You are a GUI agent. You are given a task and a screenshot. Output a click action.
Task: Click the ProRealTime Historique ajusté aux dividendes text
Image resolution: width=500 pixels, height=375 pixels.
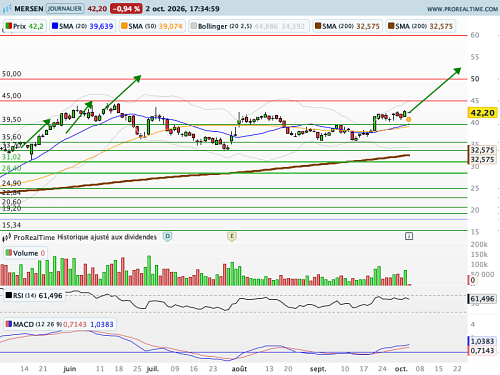(x=85, y=237)
